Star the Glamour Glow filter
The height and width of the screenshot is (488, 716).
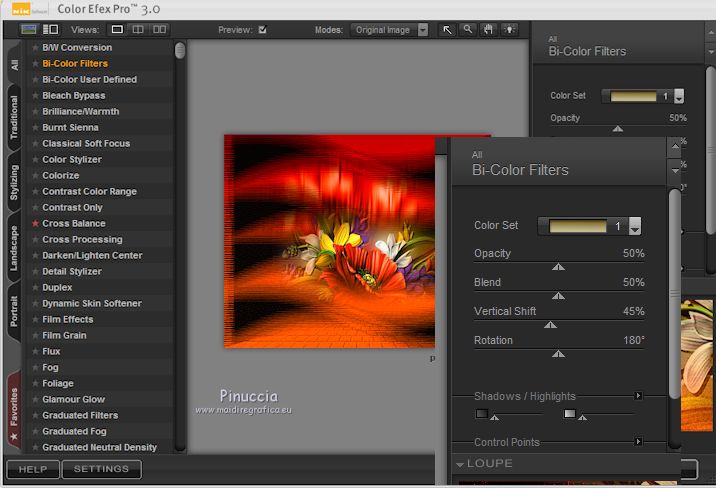[x=35, y=399]
